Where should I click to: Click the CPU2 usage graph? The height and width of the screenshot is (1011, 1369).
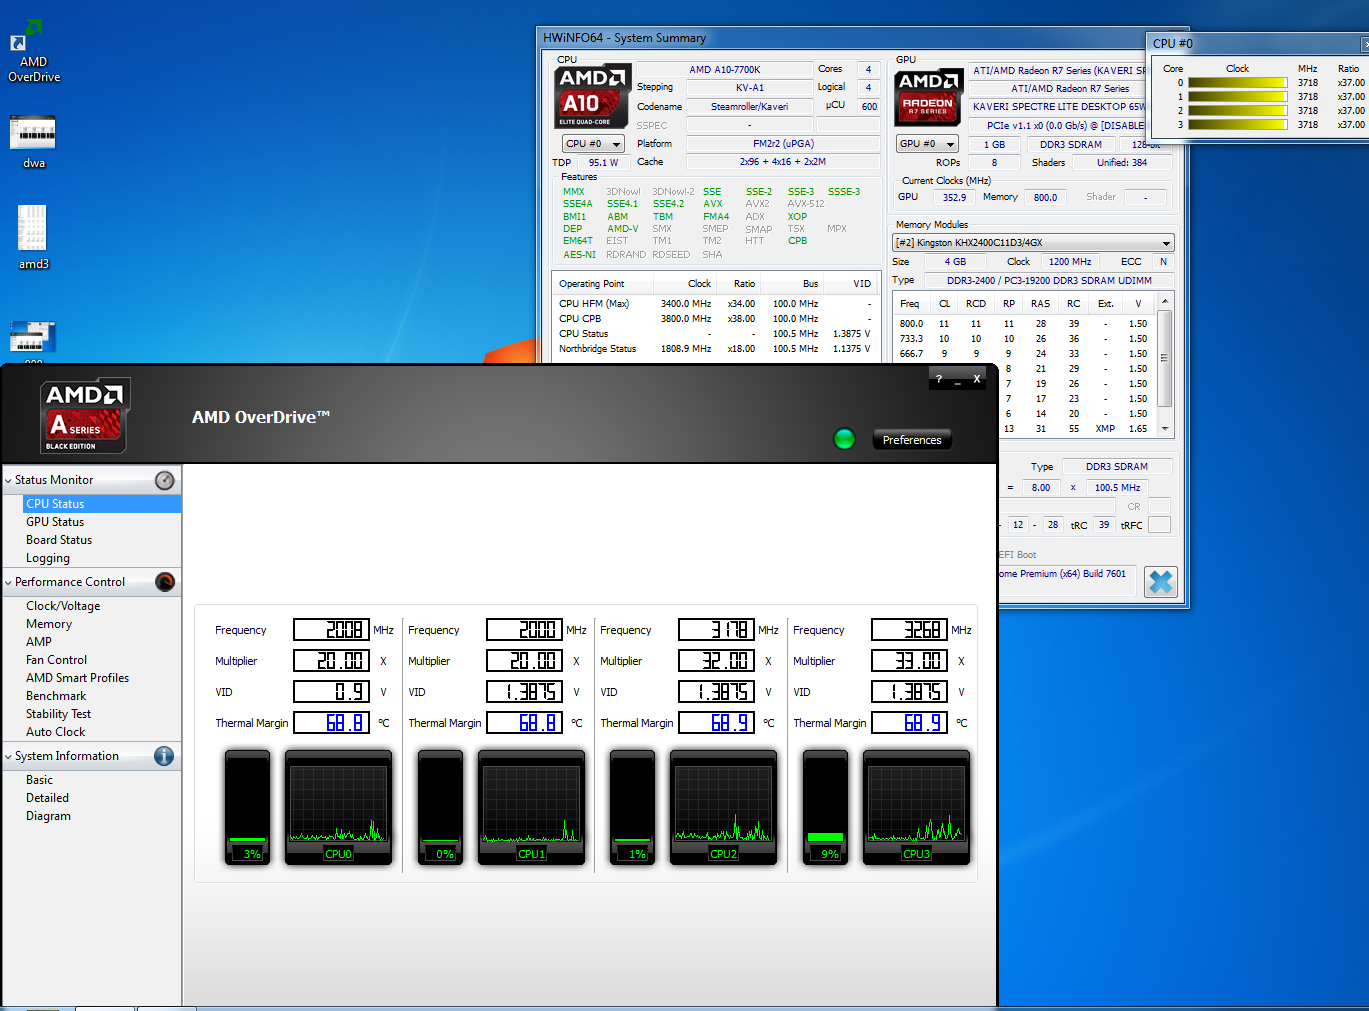coord(723,808)
